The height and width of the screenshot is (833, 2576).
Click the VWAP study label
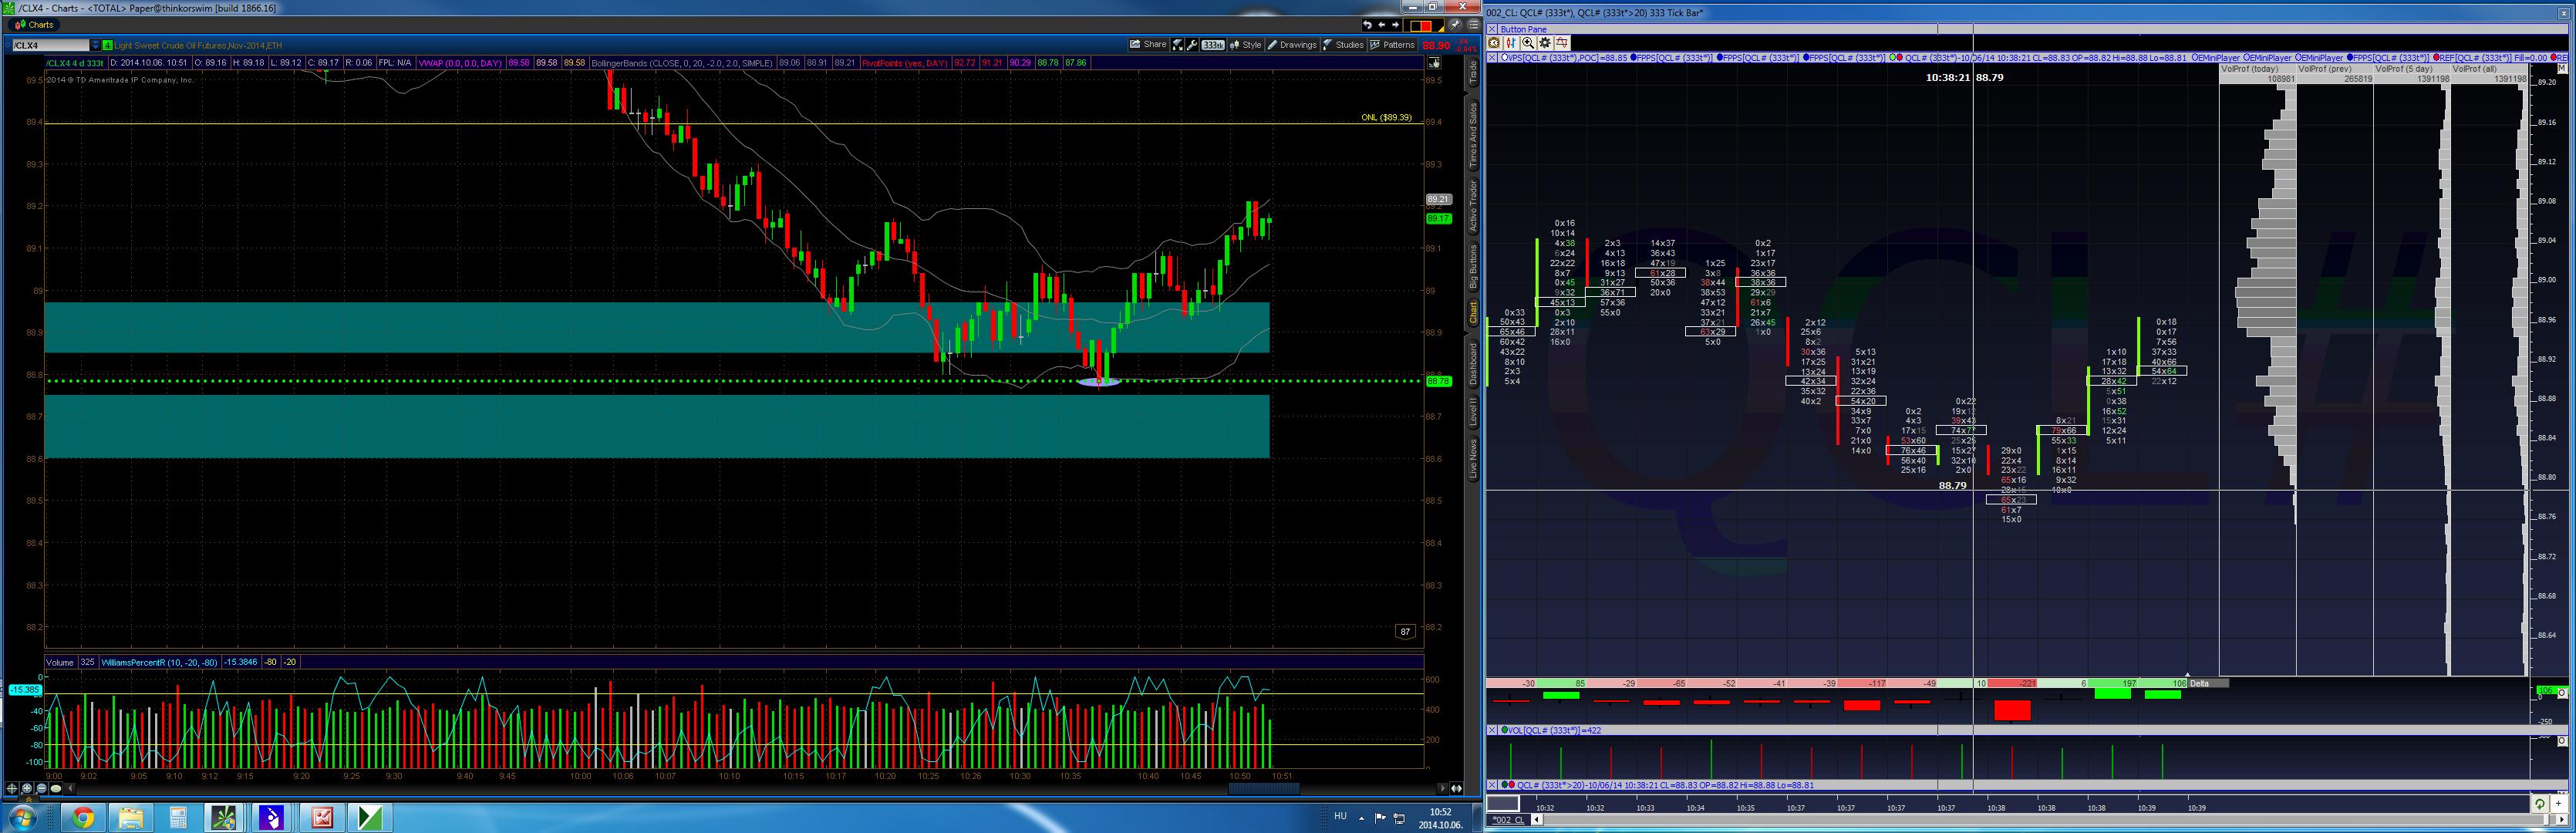(460, 63)
